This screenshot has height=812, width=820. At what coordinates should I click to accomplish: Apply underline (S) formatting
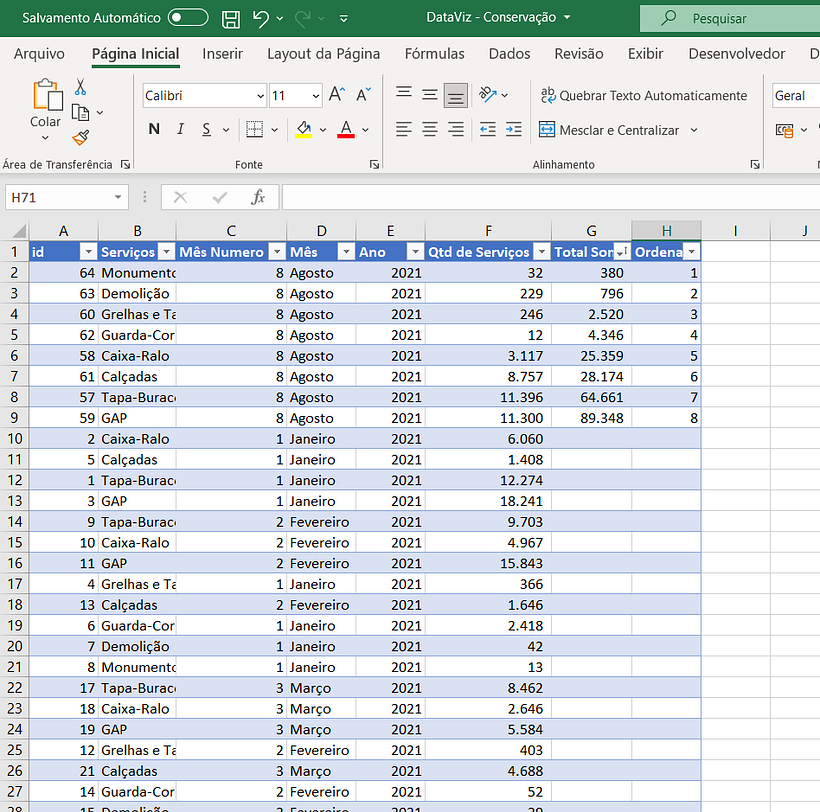[x=207, y=129]
